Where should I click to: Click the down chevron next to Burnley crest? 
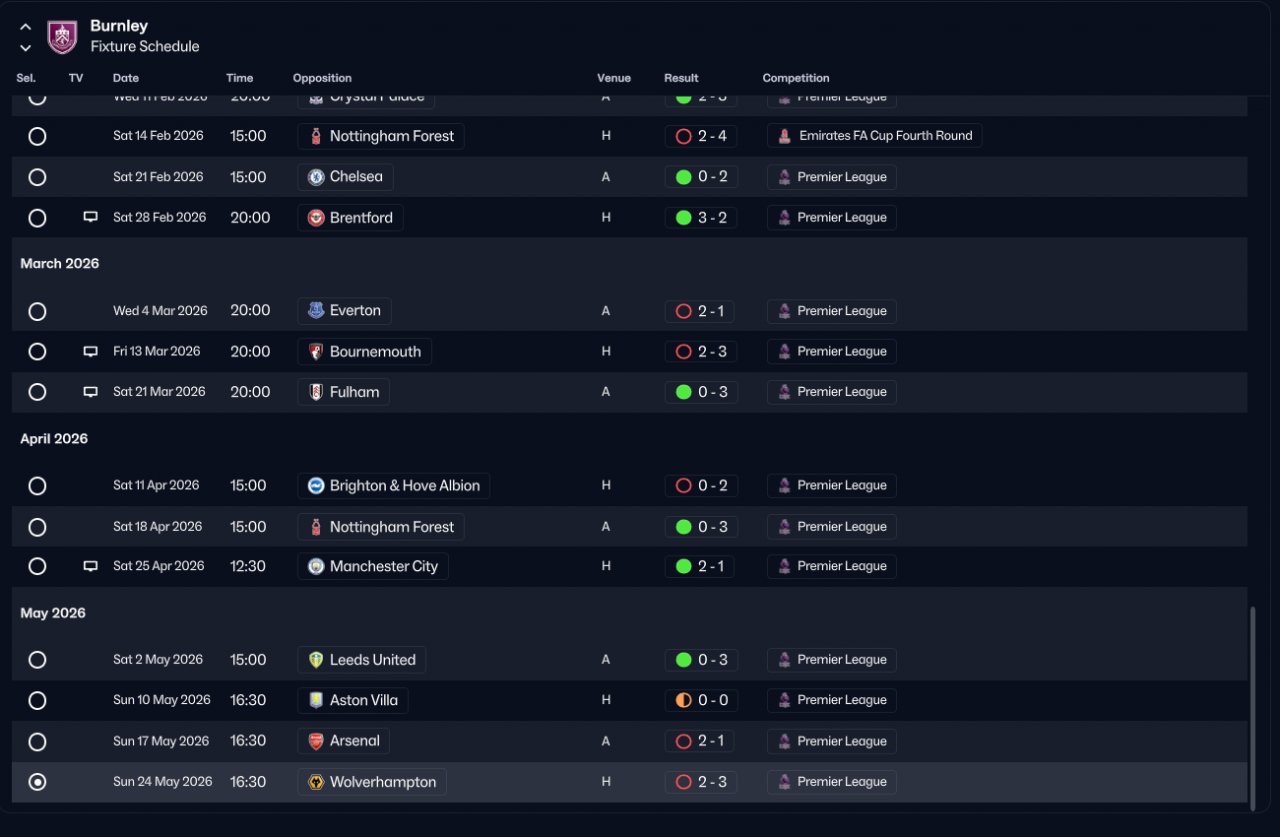coord(26,47)
